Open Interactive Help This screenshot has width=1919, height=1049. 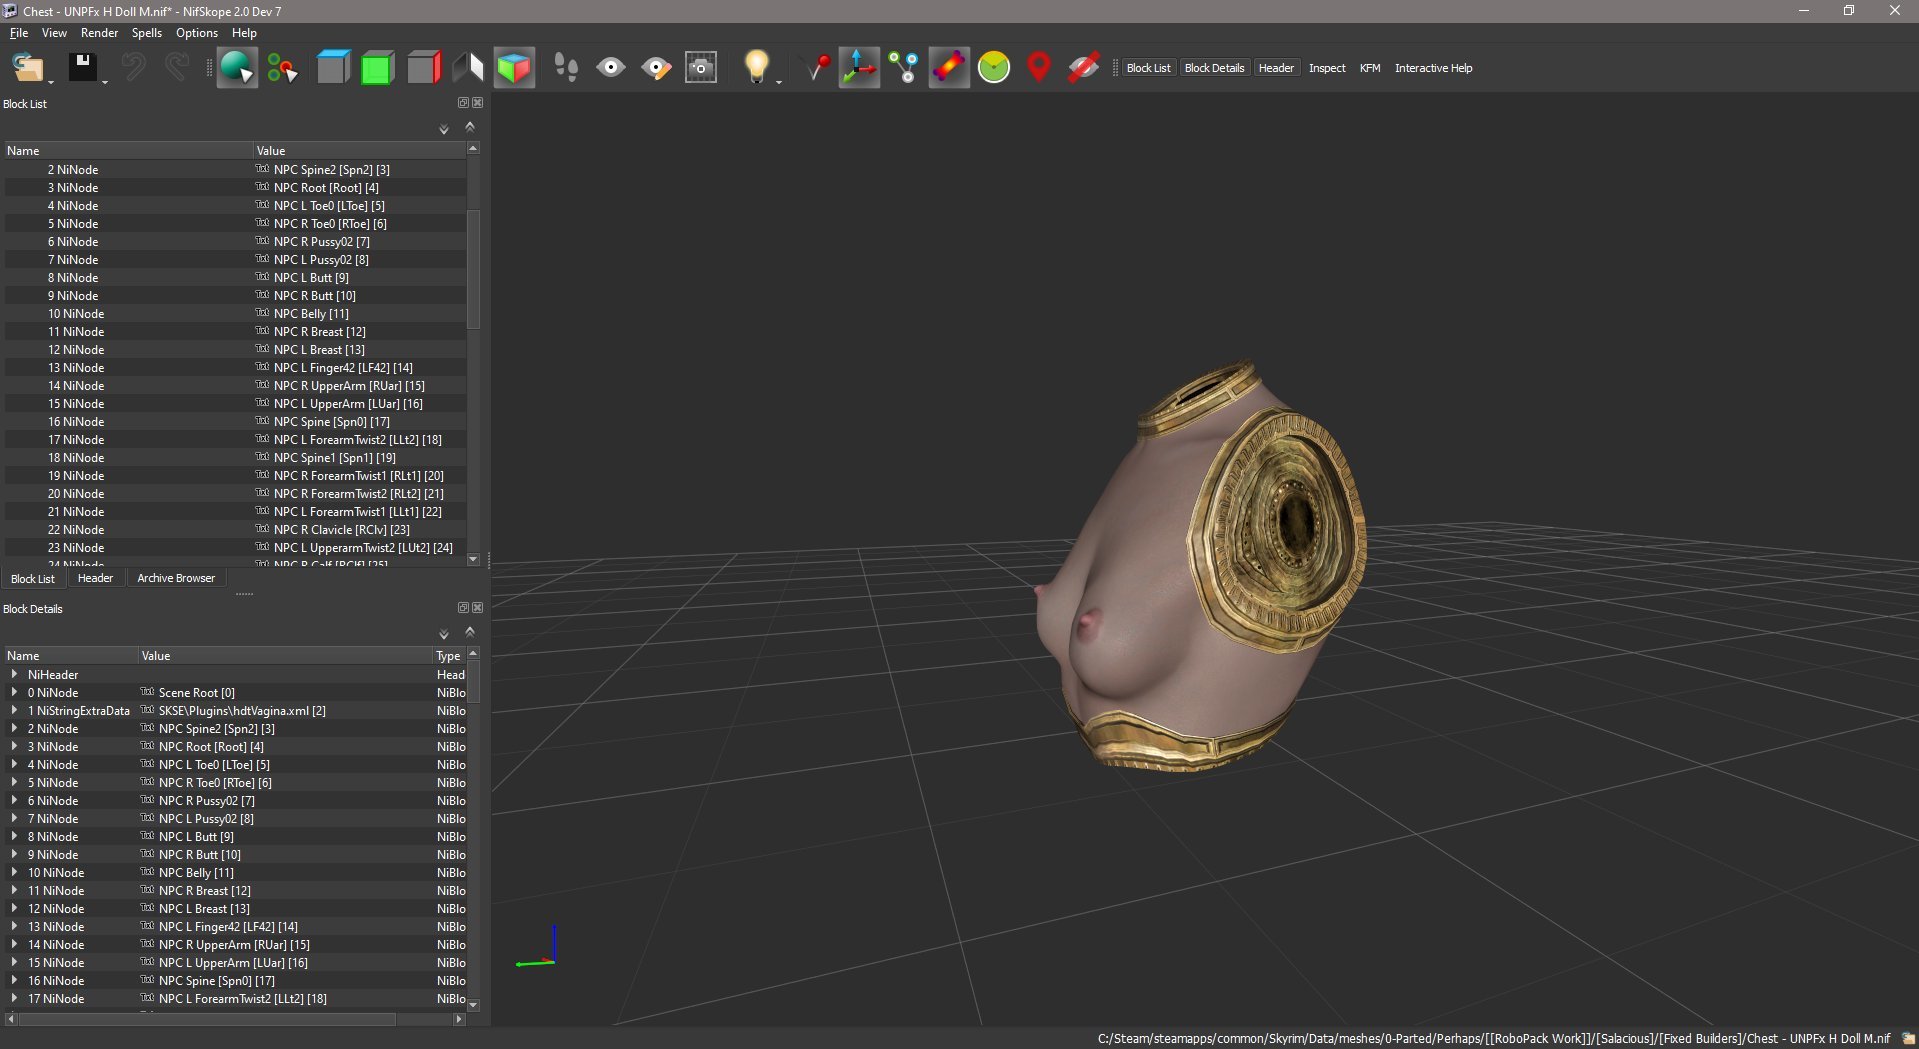point(1433,68)
